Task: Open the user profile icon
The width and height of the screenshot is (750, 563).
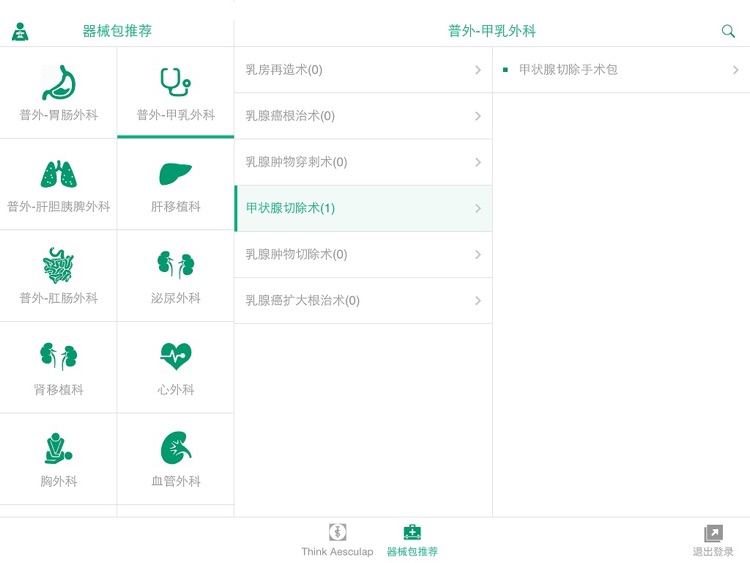Action: [x=20, y=32]
